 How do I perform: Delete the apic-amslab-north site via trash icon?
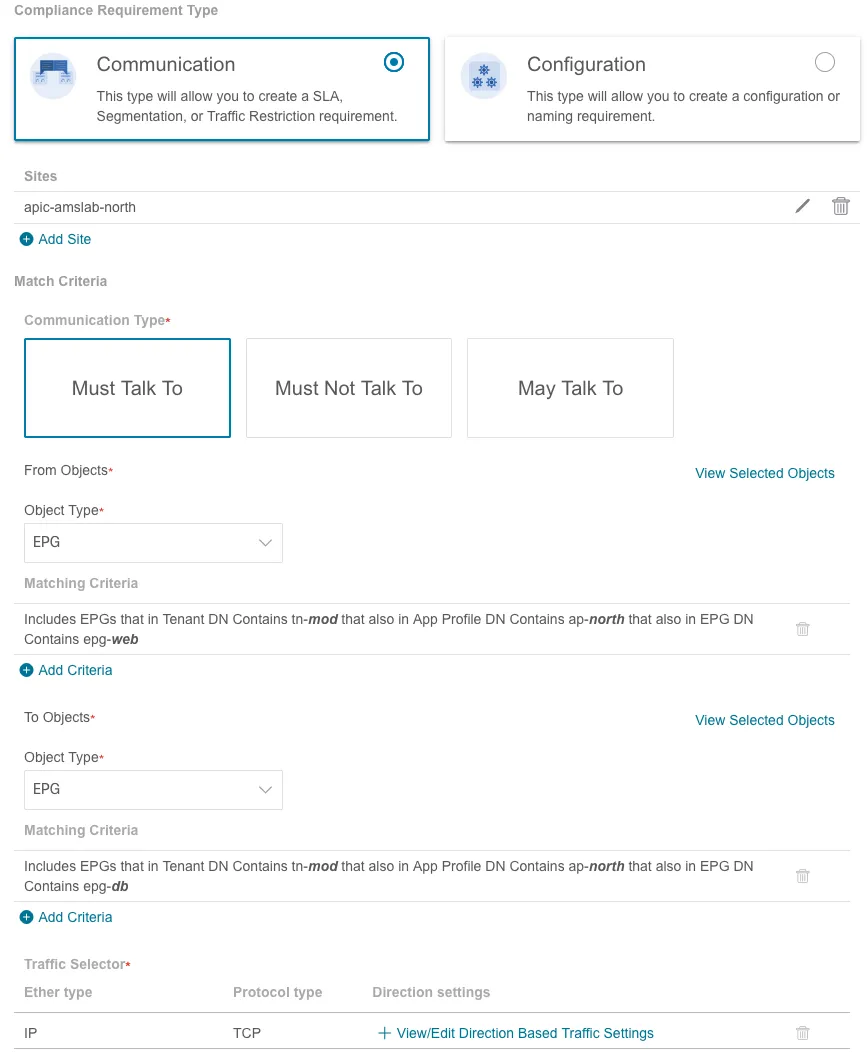[x=841, y=207]
